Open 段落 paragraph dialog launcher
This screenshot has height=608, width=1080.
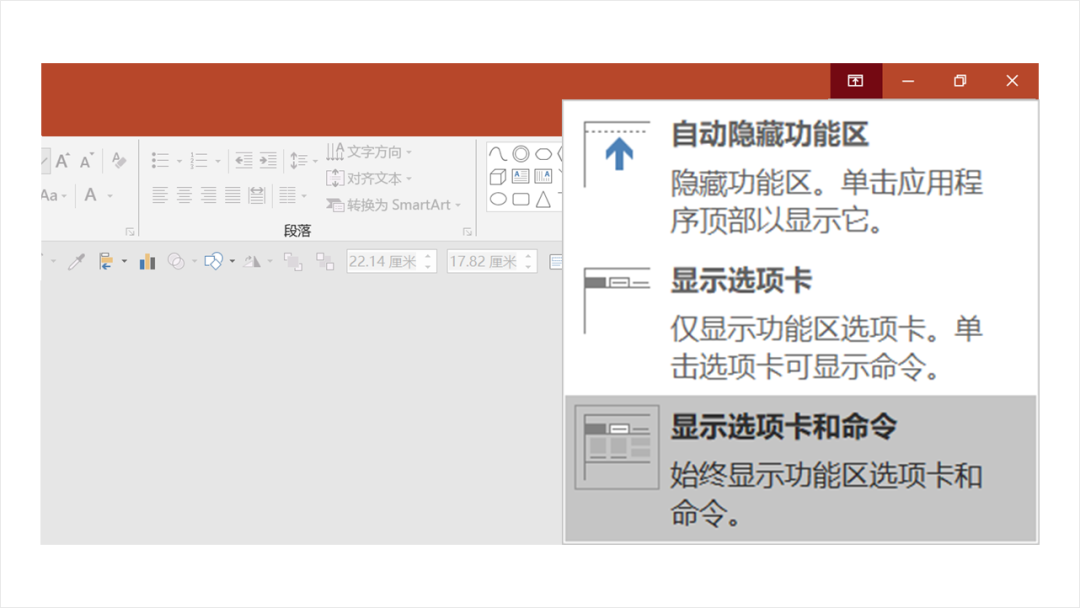[467, 232]
